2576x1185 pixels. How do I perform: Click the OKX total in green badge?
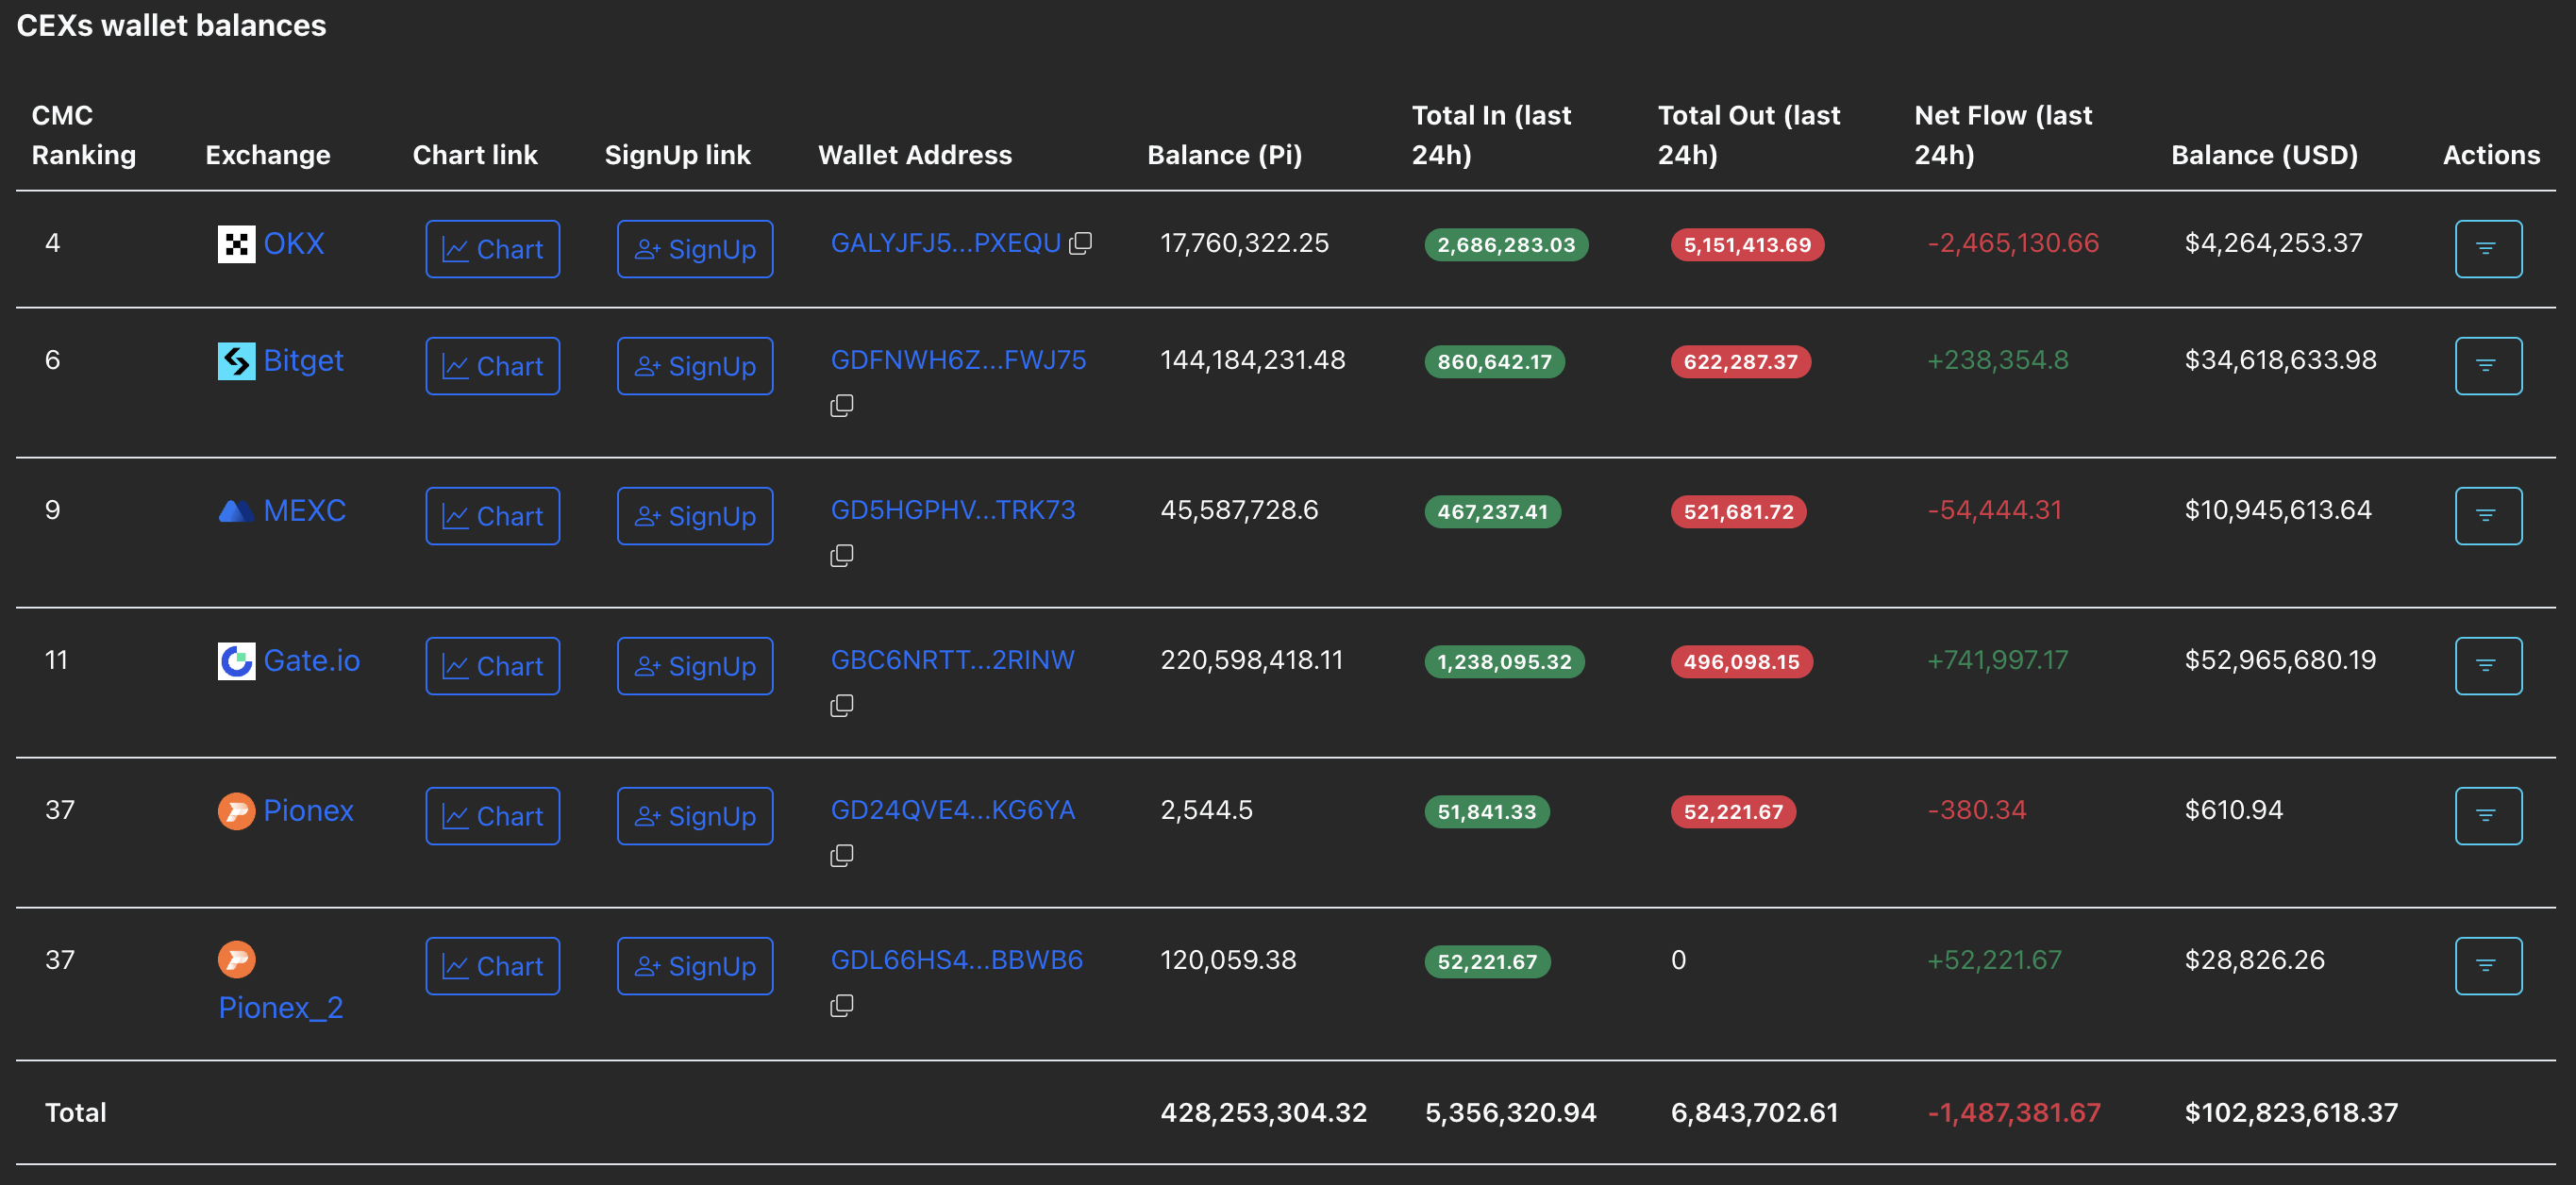click(x=1505, y=245)
